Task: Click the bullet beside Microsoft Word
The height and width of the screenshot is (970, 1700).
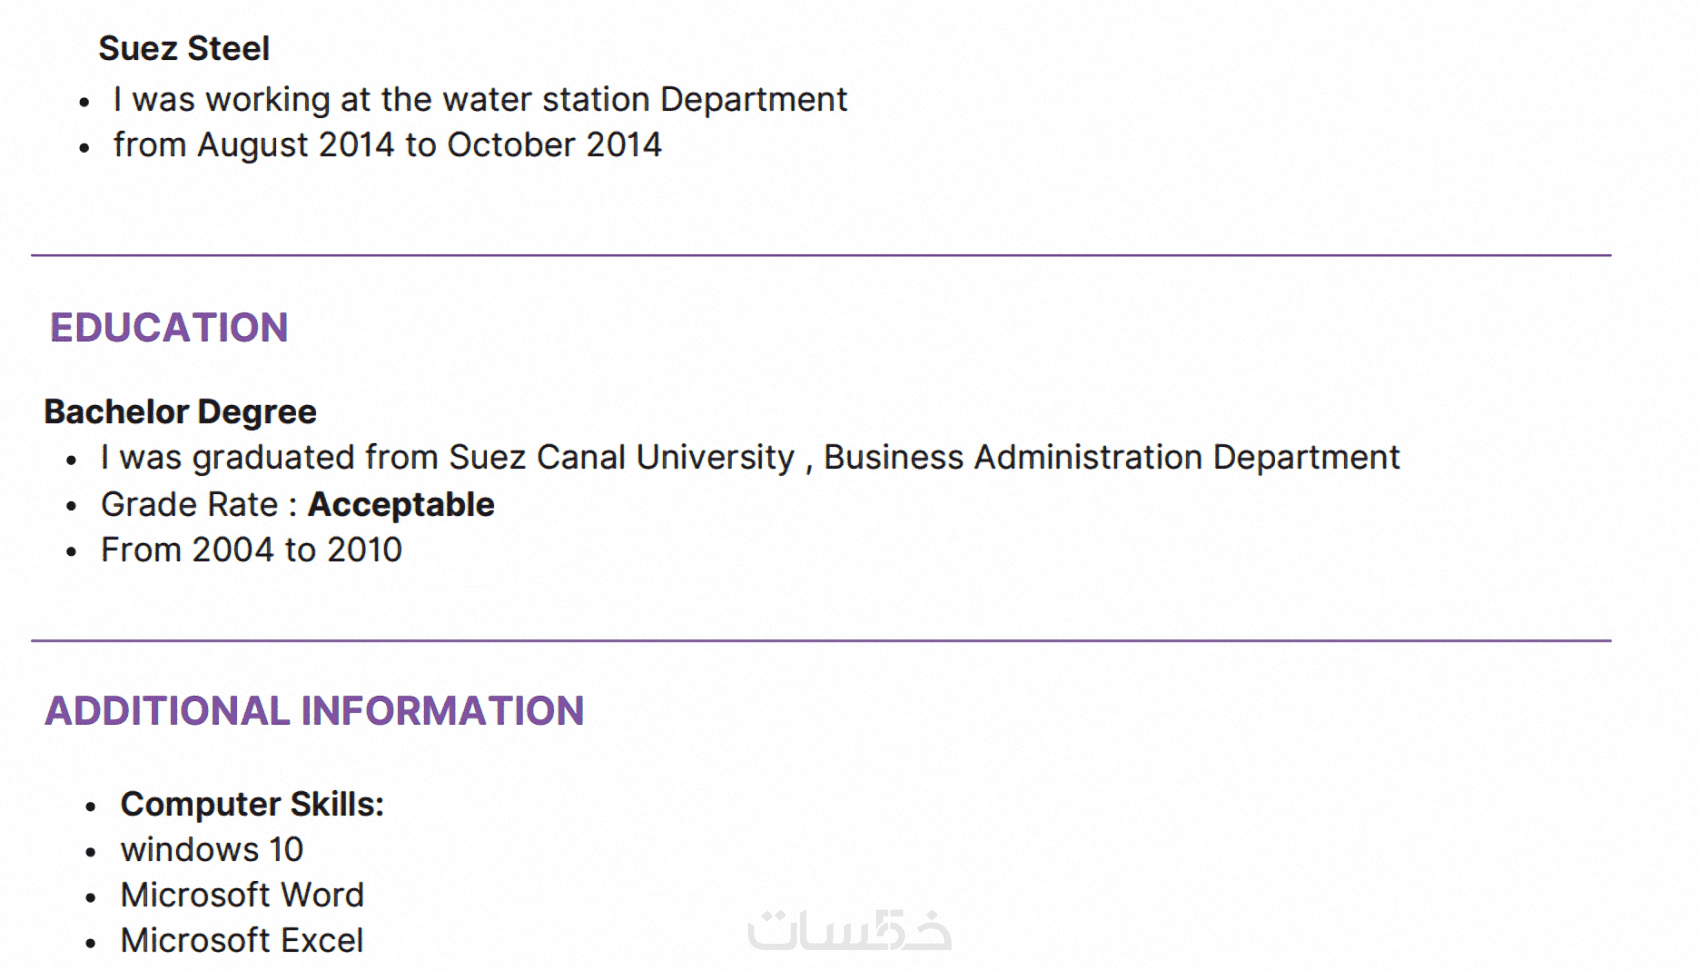Action: point(91,897)
